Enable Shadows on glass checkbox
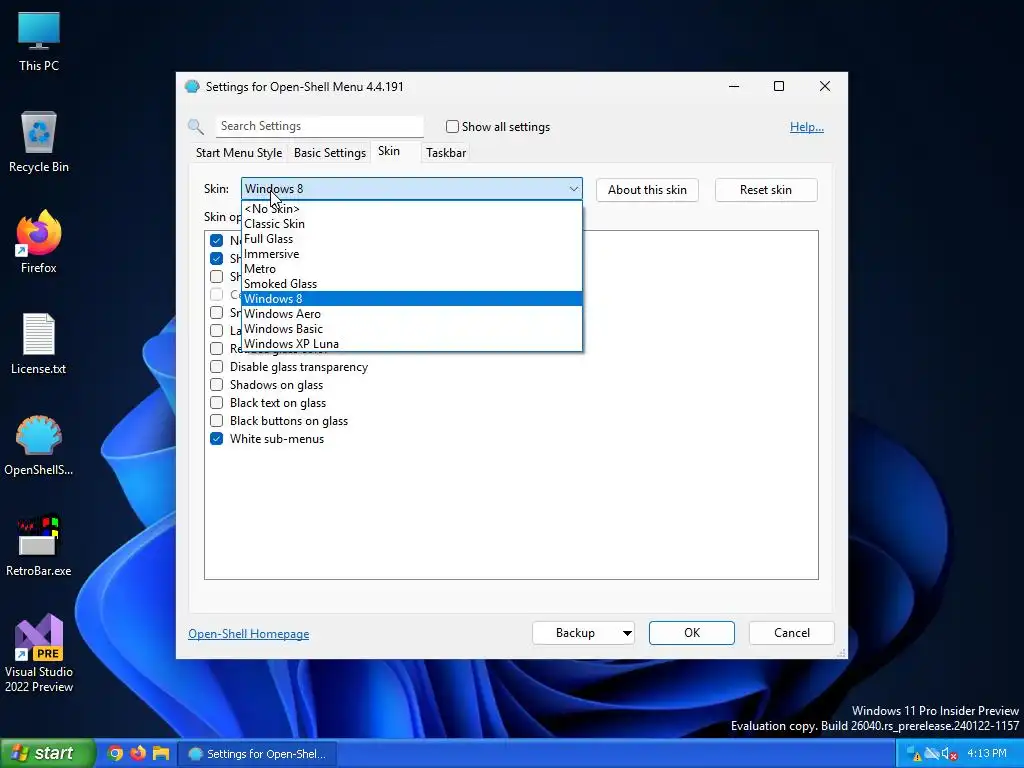The height and width of the screenshot is (768, 1024). [216, 385]
